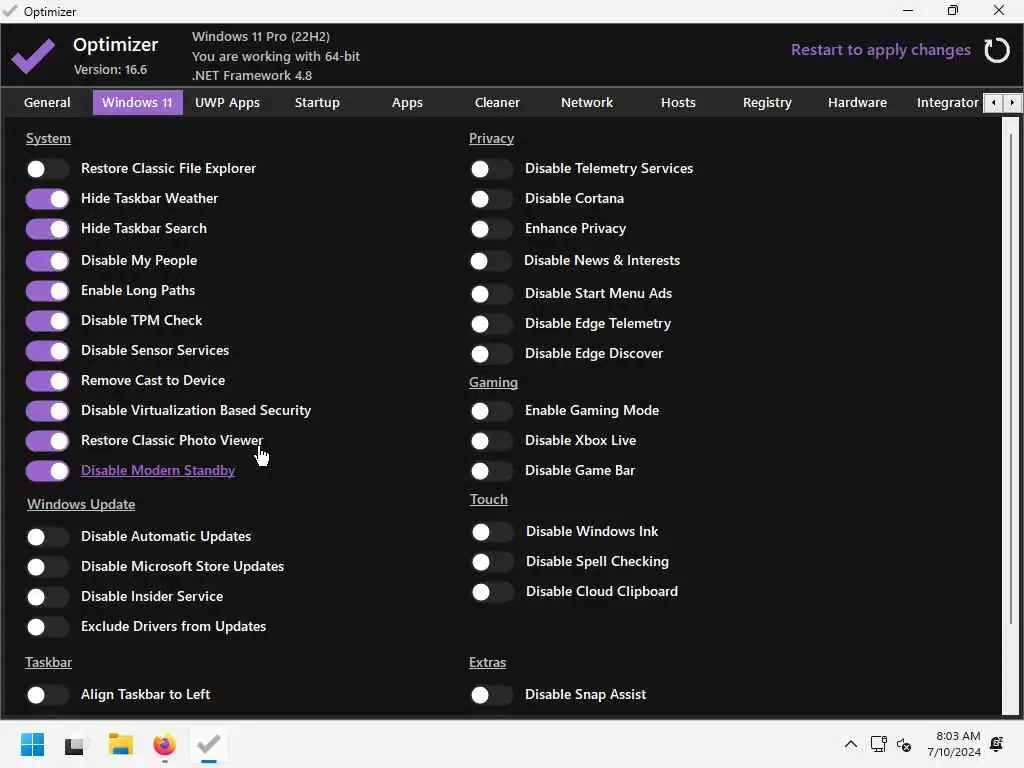
Task: Toggle Disable Windows Ink
Action: 492,533
